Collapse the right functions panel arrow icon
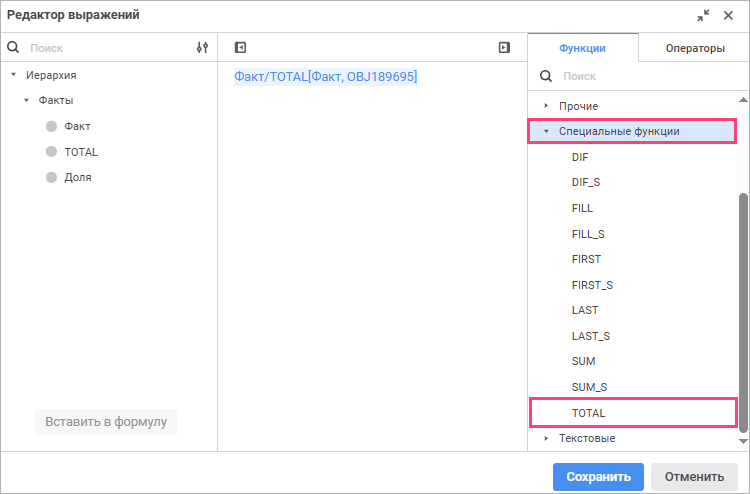This screenshot has height=494, width=750. [x=504, y=47]
